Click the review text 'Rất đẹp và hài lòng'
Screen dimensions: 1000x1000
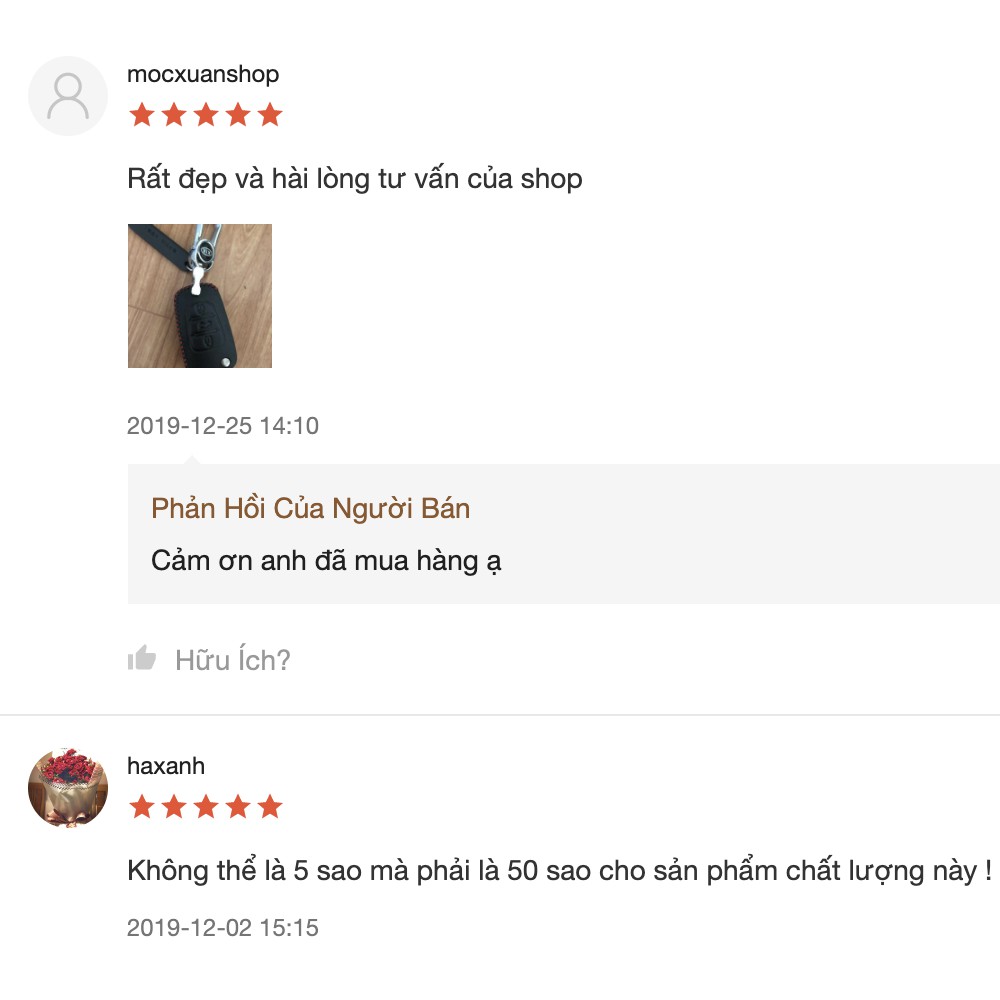click(x=249, y=179)
